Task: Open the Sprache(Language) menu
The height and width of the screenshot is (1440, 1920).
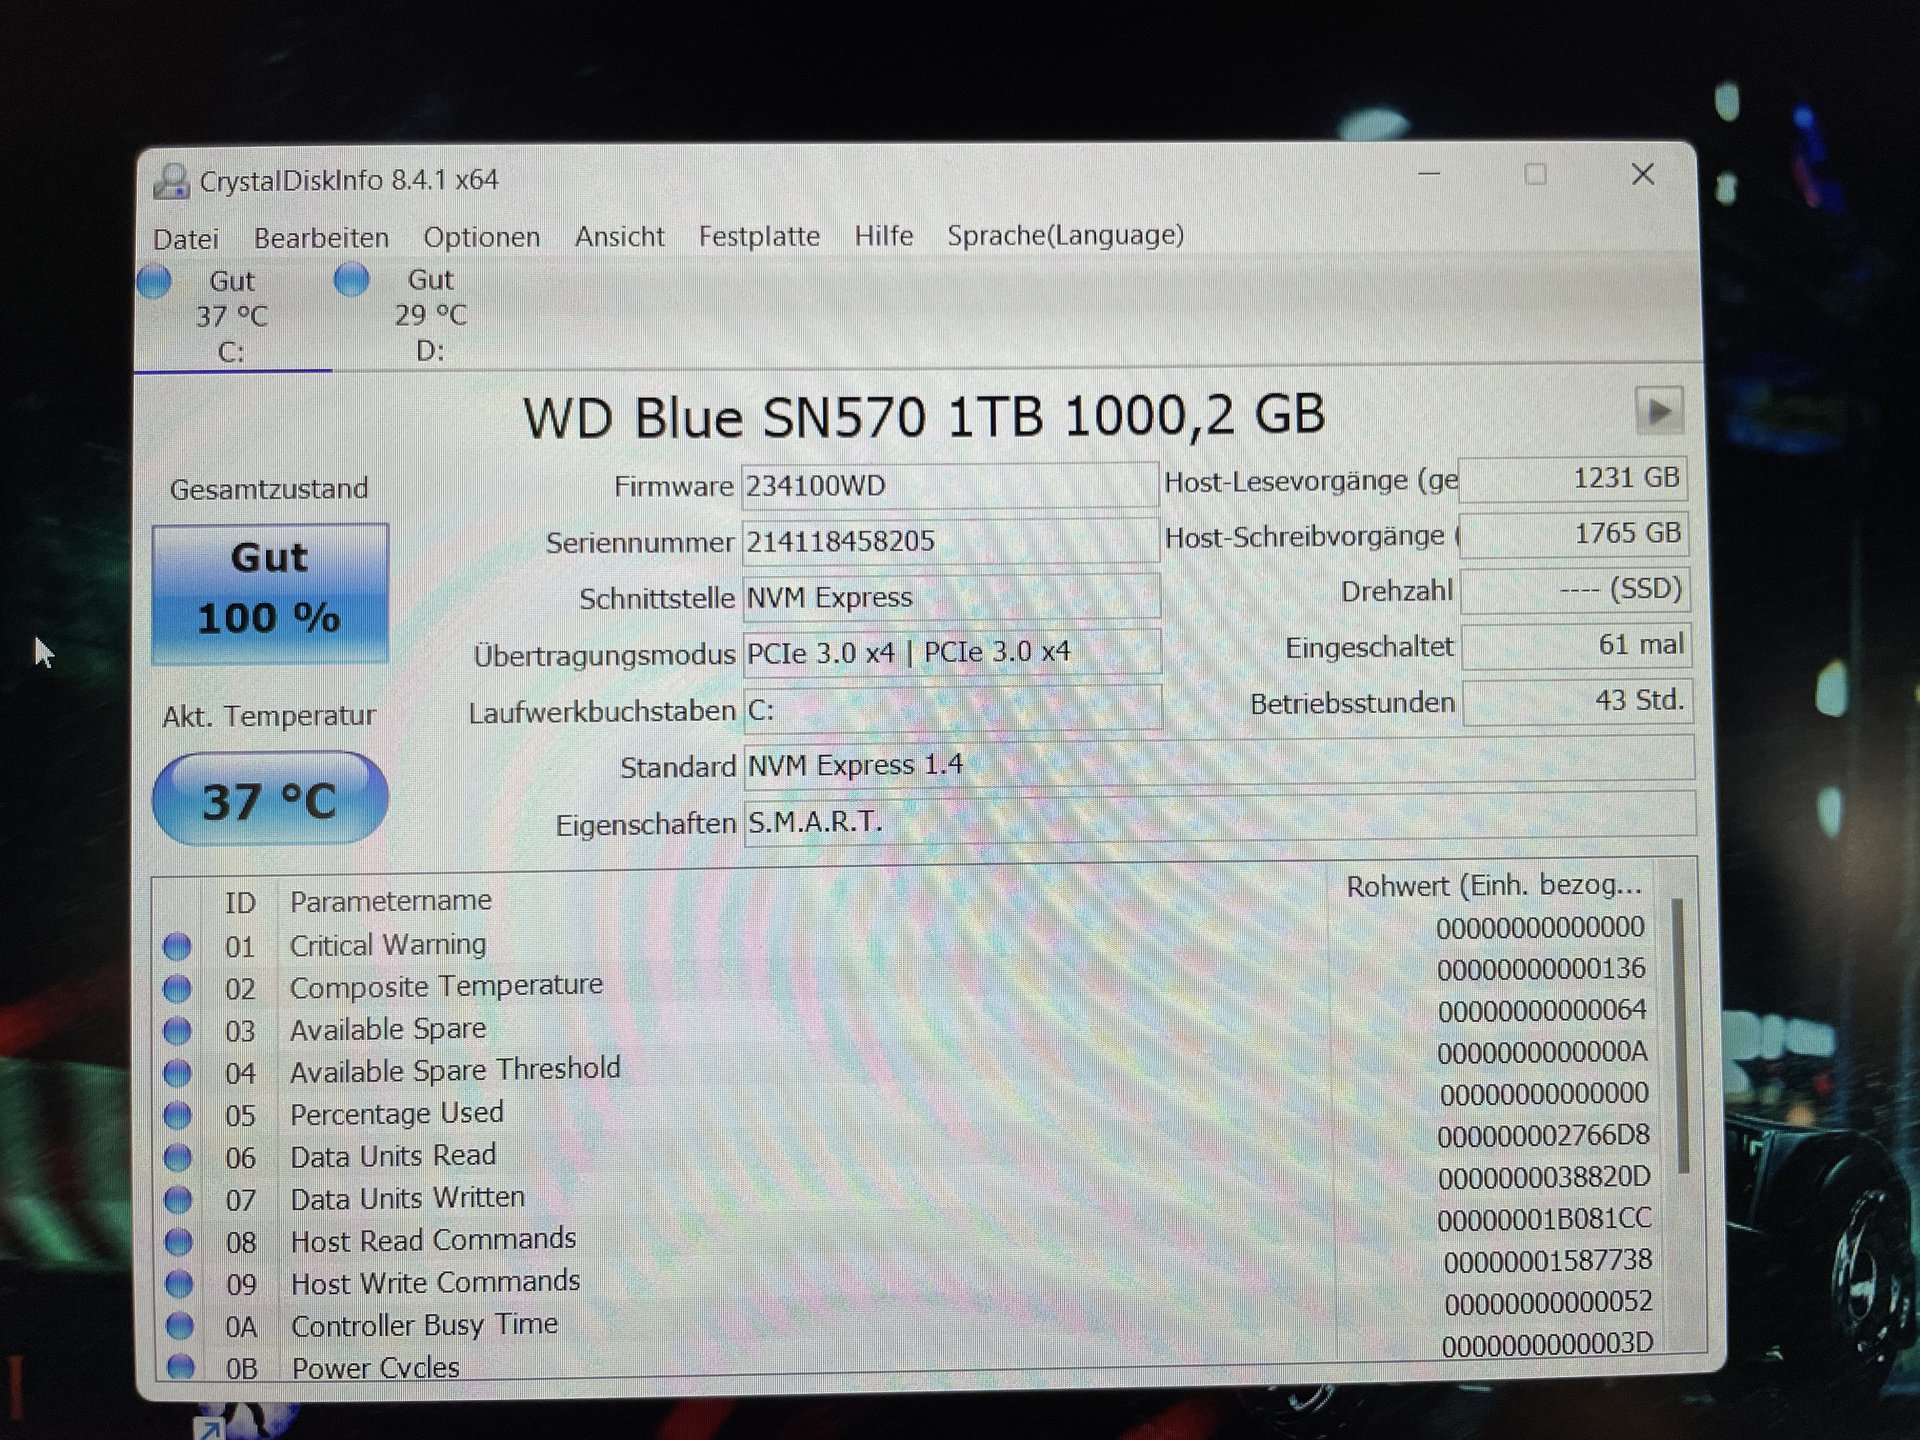Action: [x=1065, y=235]
